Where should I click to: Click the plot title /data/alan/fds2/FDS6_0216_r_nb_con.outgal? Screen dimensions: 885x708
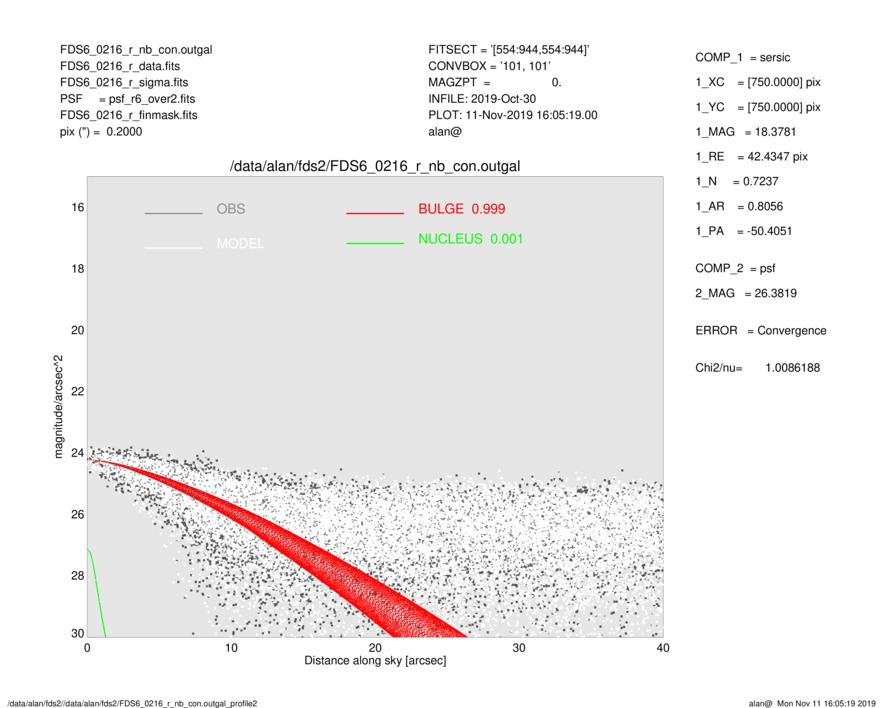point(375,167)
